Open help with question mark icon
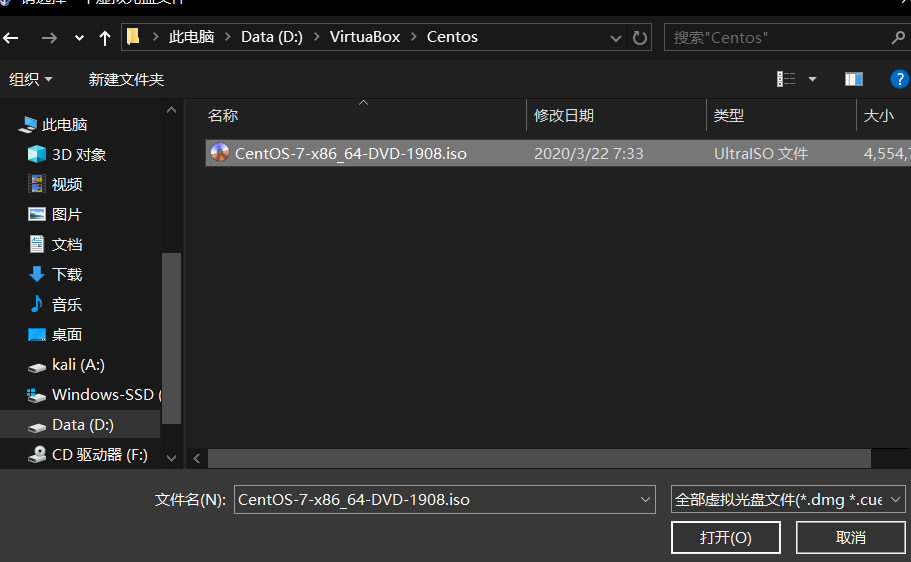The height and width of the screenshot is (562, 911). click(x=899, y=79)
